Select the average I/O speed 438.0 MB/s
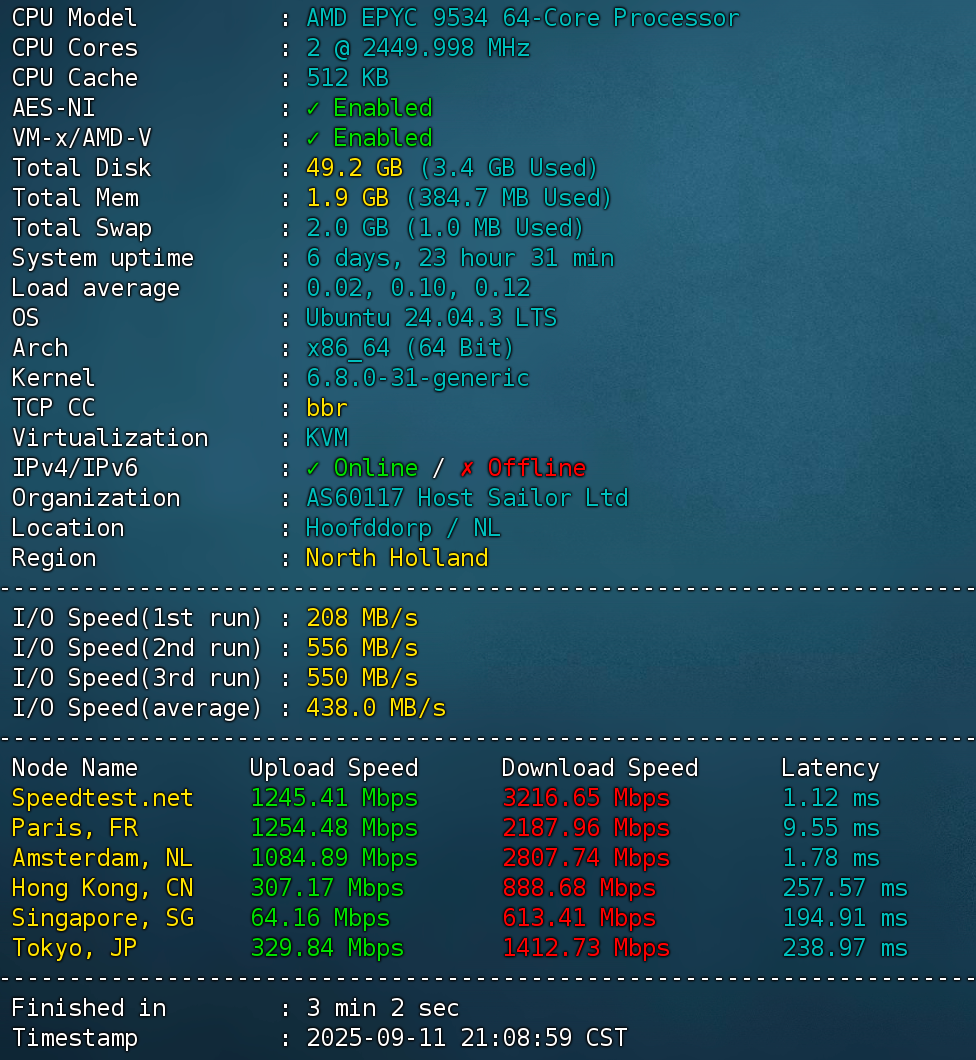Image resolution: width=976 pixels, height=1060 pixels. tap(376, 708)
